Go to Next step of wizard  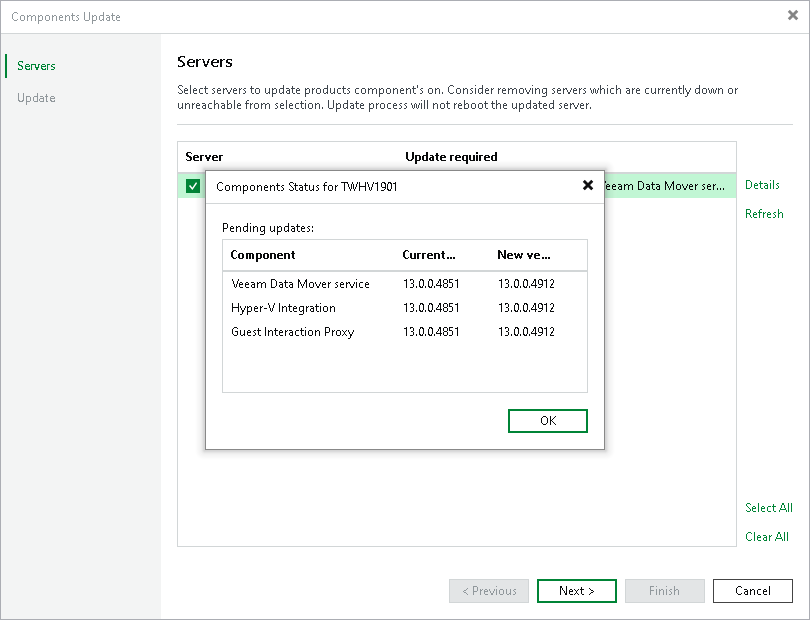(x=577, y=591)
